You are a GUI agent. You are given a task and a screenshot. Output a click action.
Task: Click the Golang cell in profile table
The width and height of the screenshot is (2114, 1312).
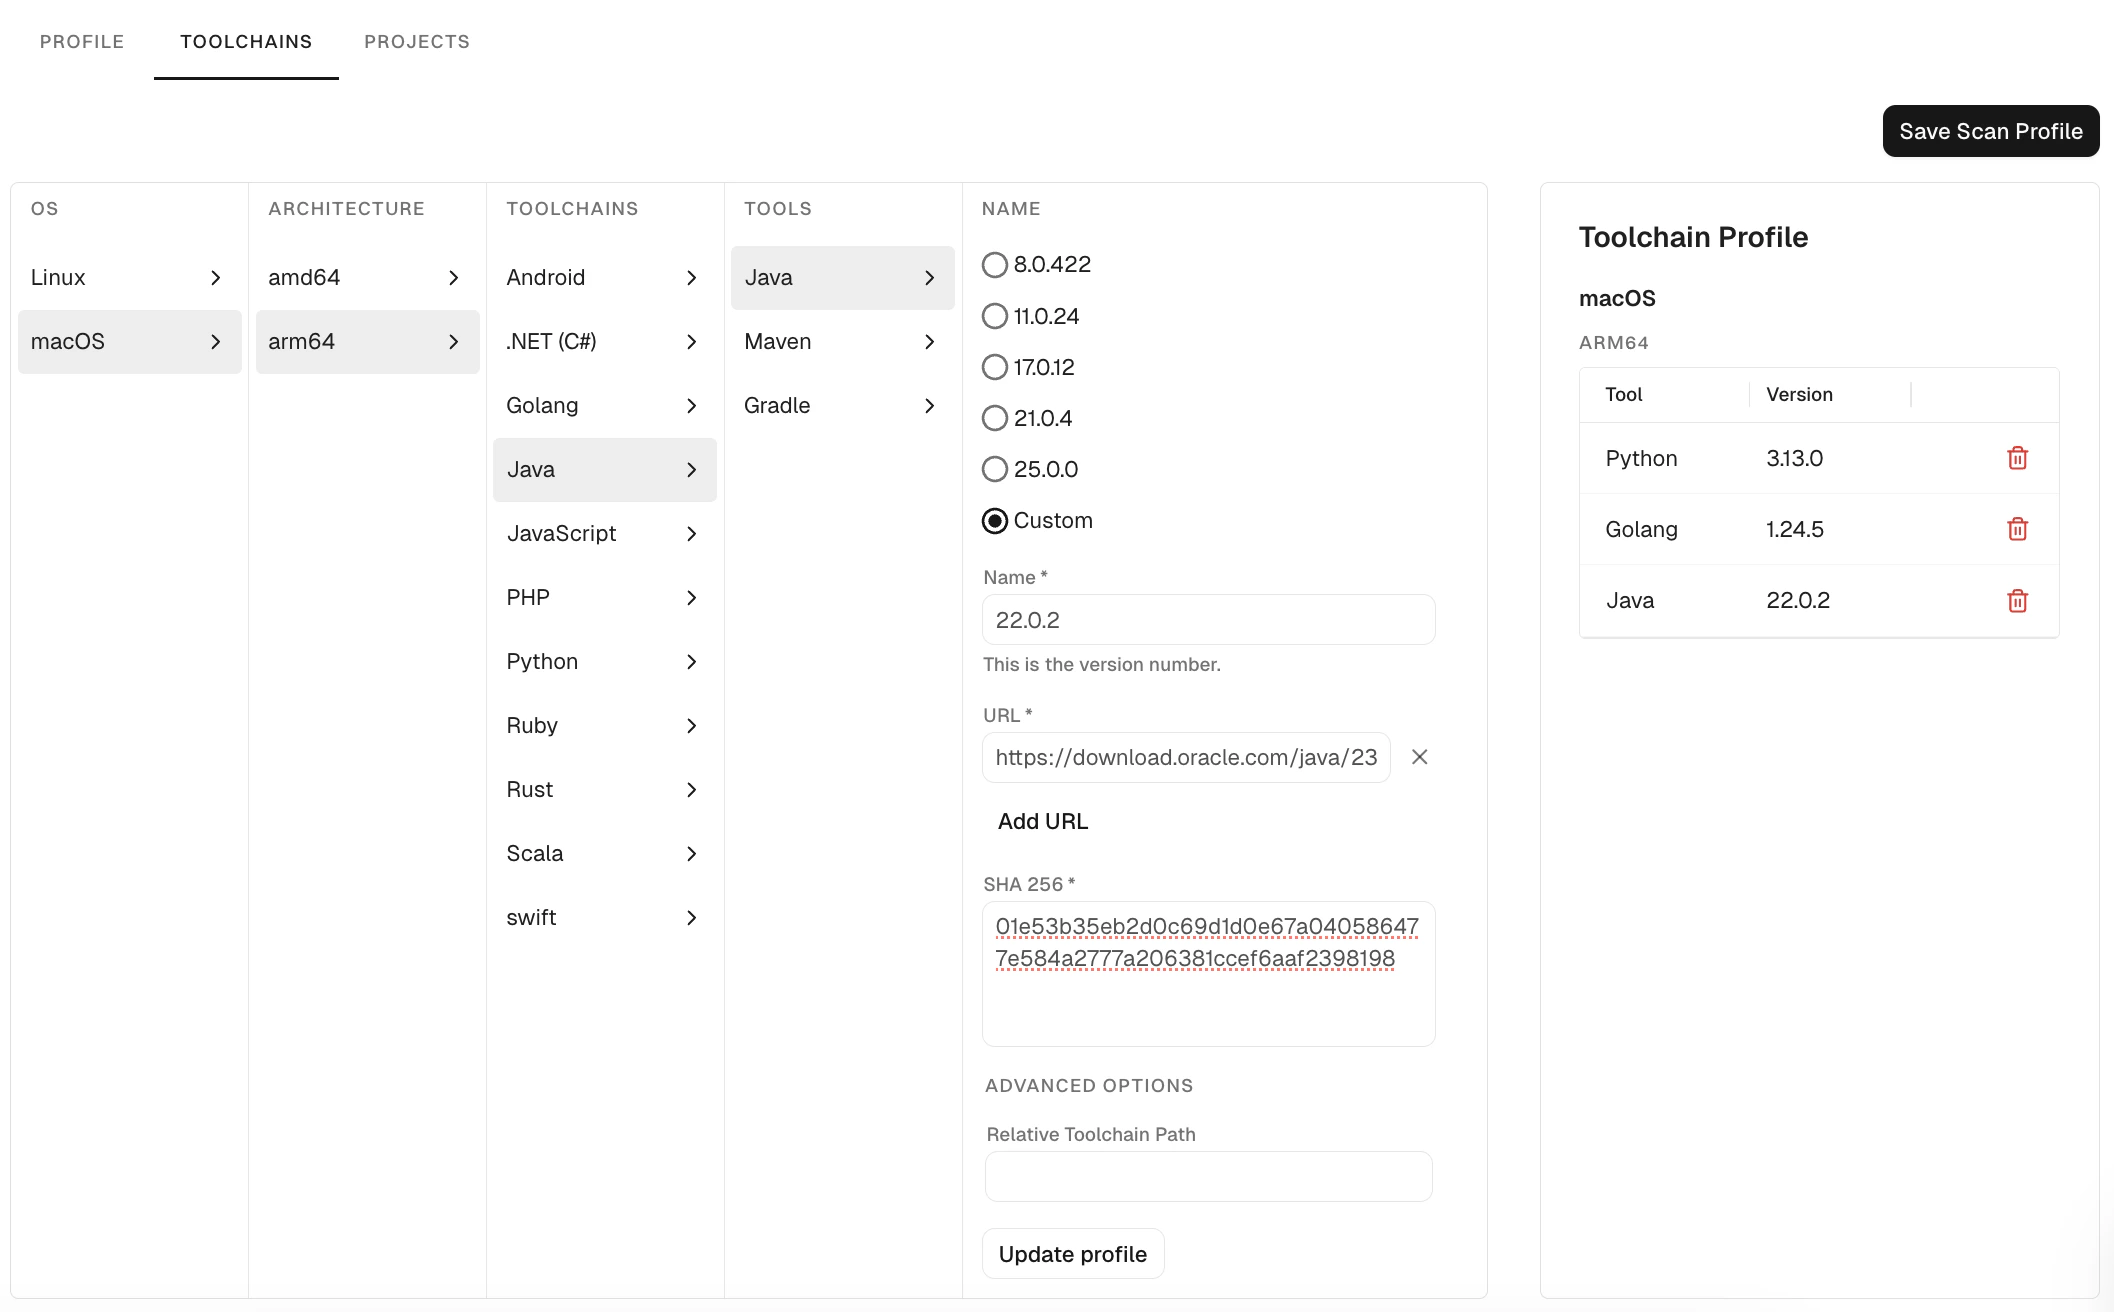point(1641,529)
